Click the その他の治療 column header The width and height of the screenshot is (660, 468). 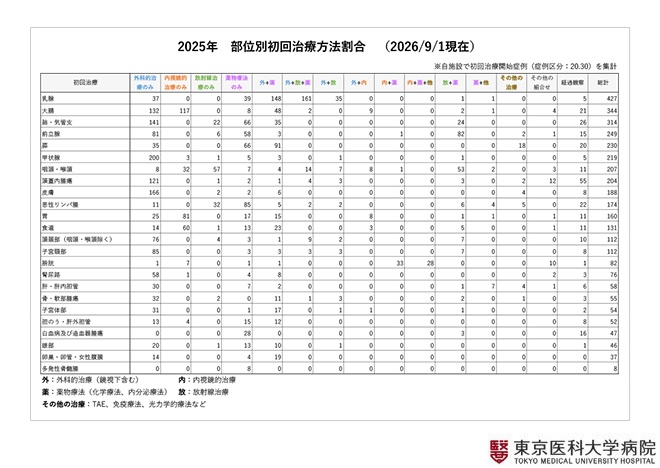point(511,82)
